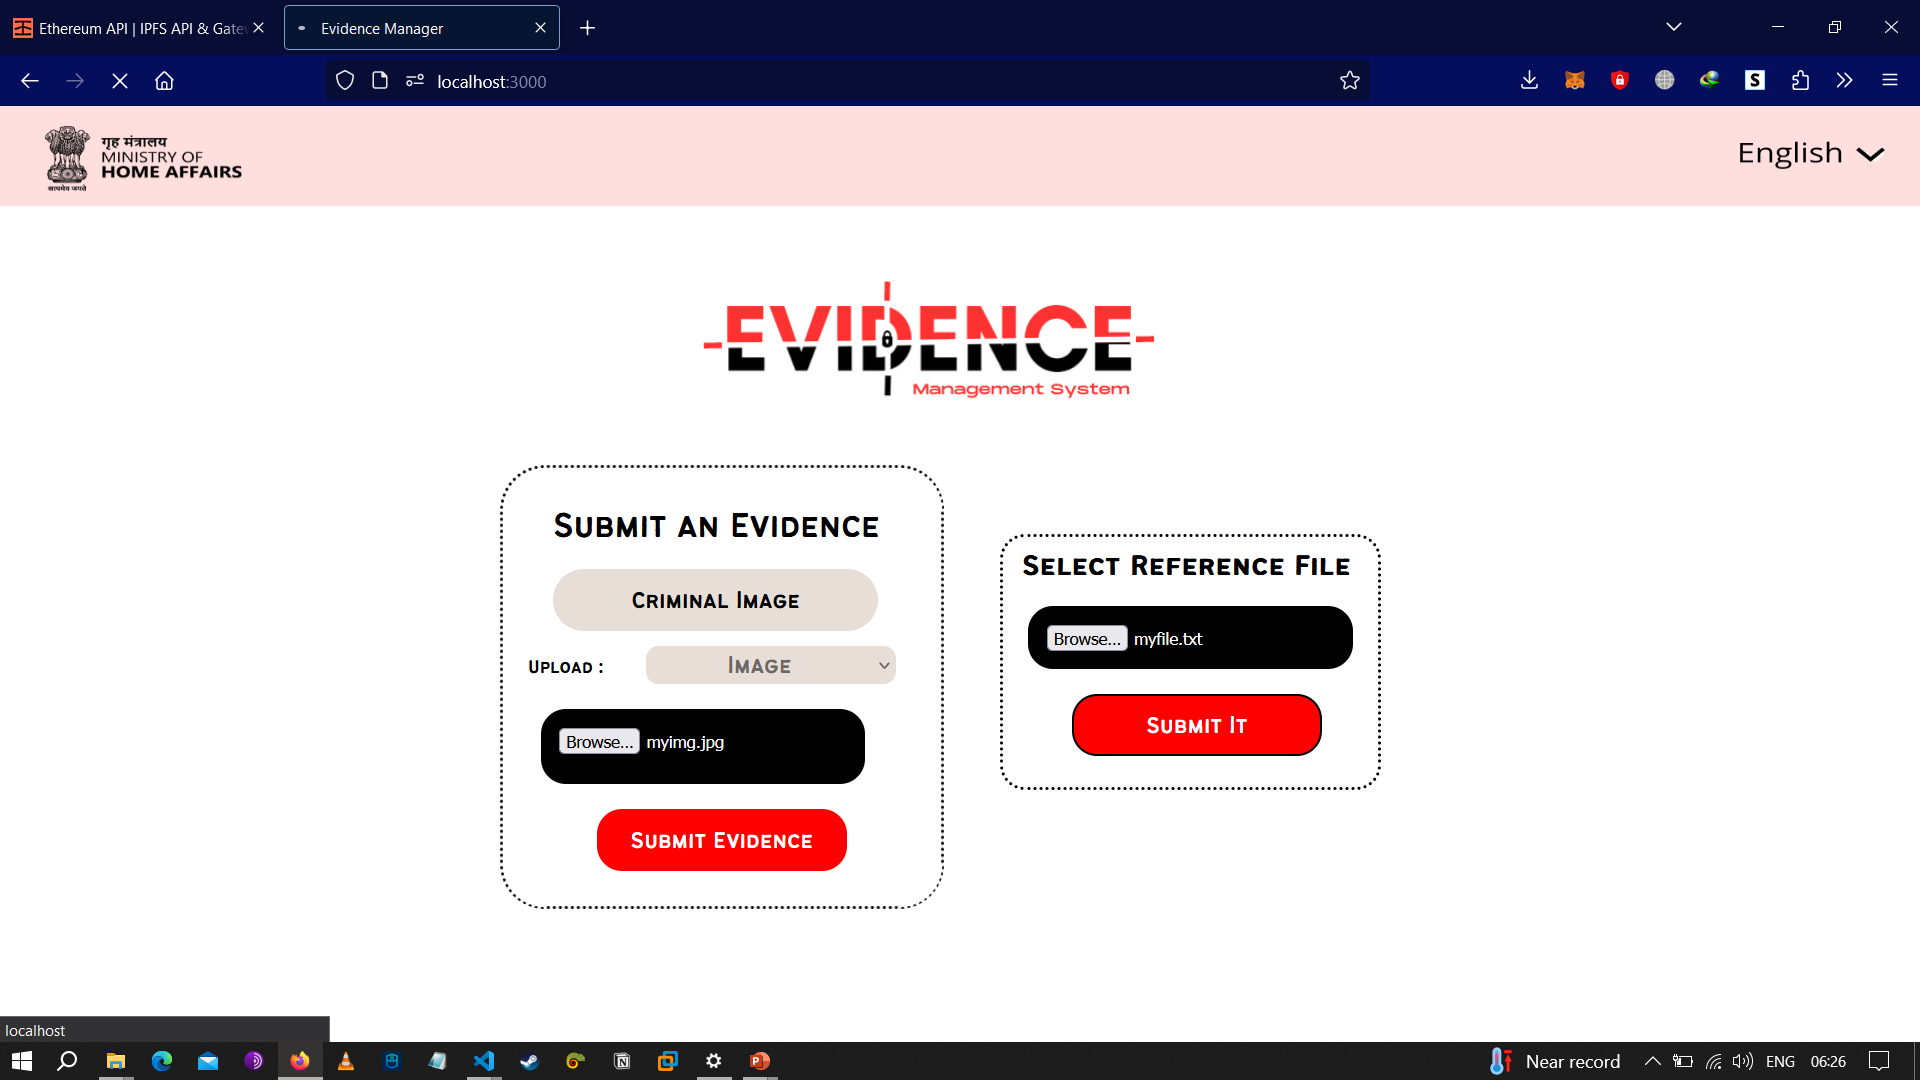Open the Firefox hamburger application menu

[1889, 81]
